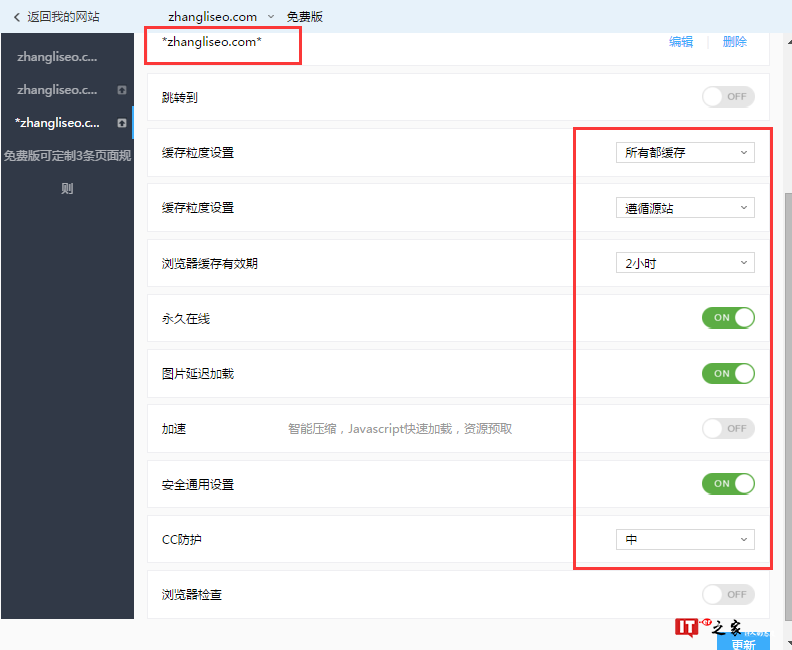Click the up-arrow icon on second sidebar rule

tap(121, 90)
